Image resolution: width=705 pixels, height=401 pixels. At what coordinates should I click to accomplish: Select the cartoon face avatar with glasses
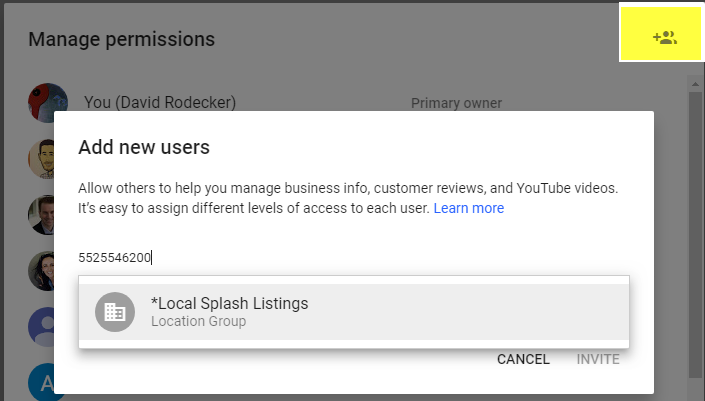[x=41, y=159]
